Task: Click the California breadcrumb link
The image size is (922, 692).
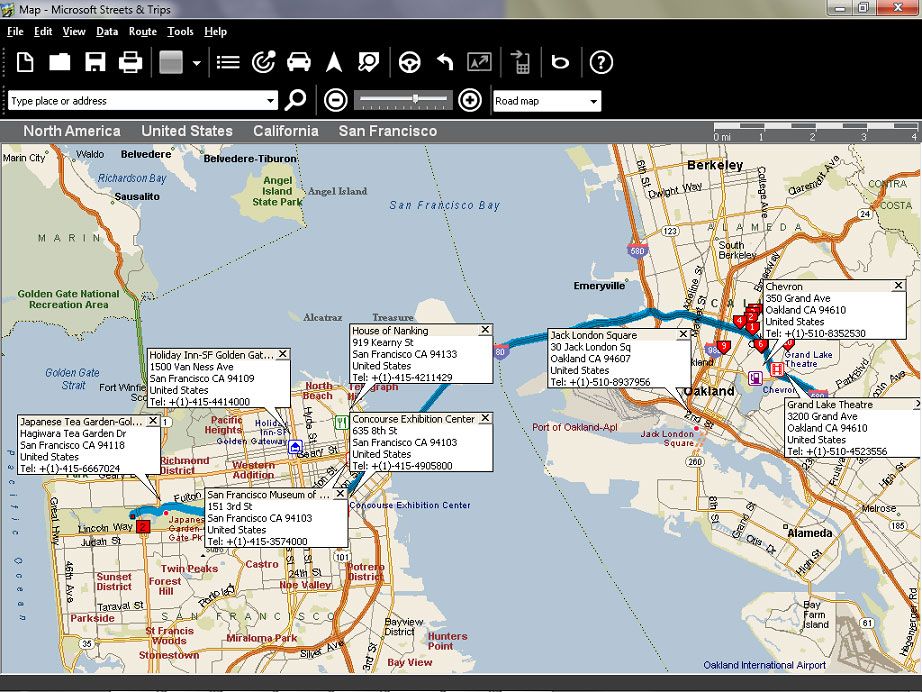Action: coord(285,131)
